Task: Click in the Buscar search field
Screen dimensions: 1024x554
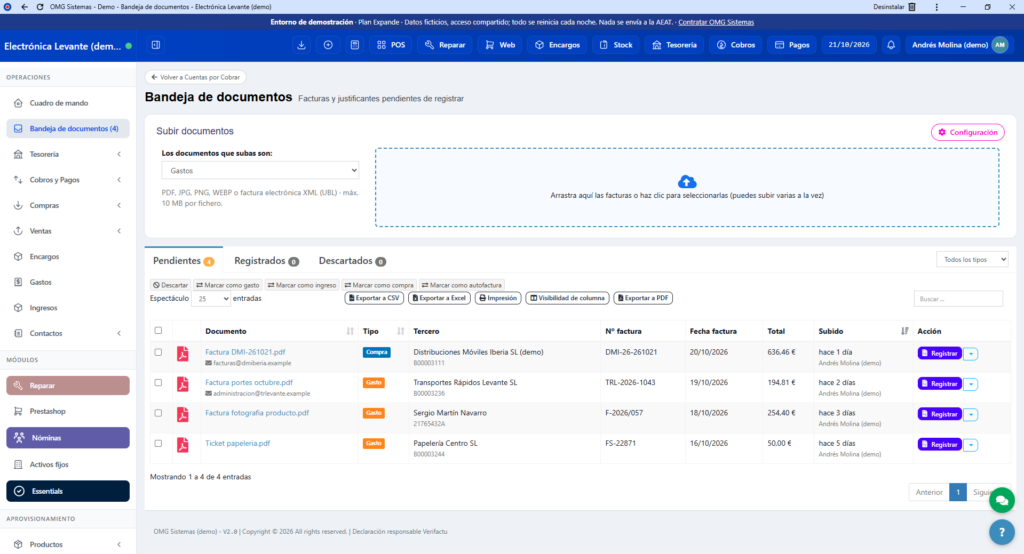Action: pos(958,299)
